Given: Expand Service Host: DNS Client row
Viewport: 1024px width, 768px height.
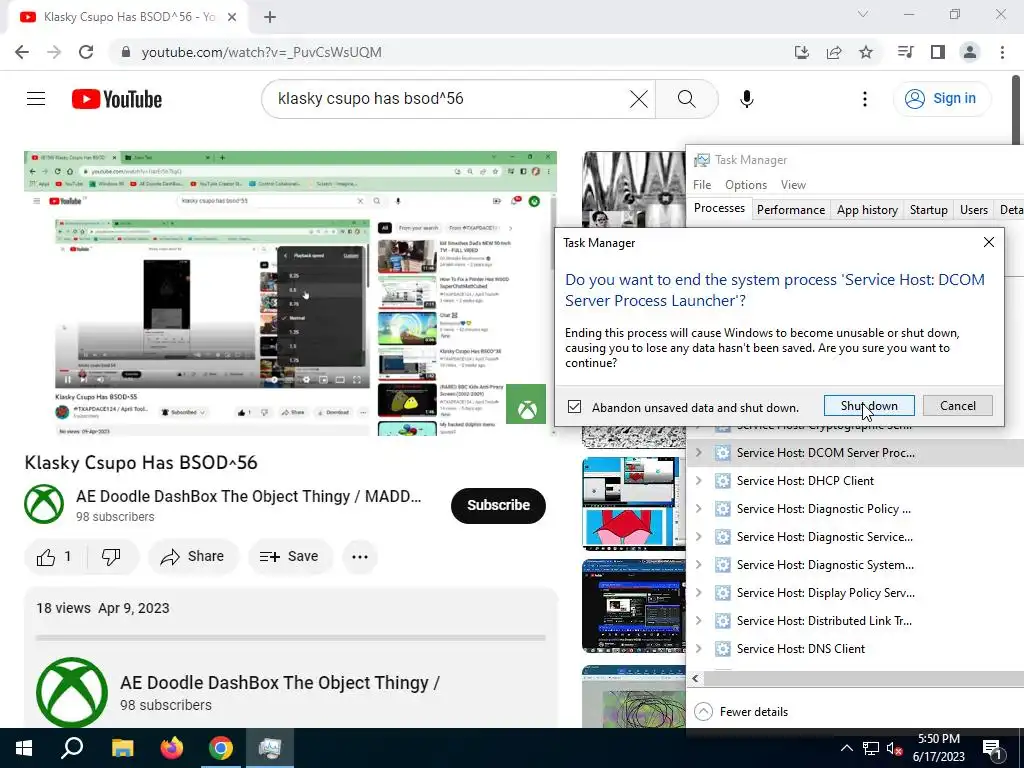Looking at the screenshot, I should (699, 649).
